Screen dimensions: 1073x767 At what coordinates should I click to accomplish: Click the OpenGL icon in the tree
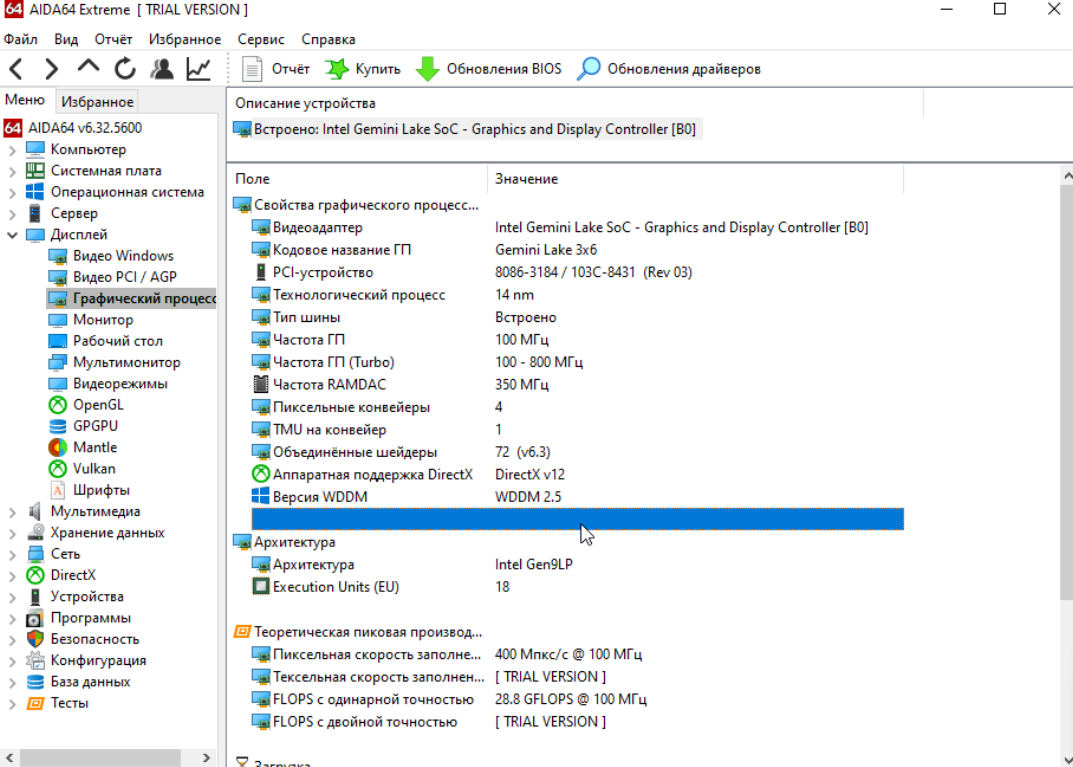pyautogui.click(x=58, y=405)
